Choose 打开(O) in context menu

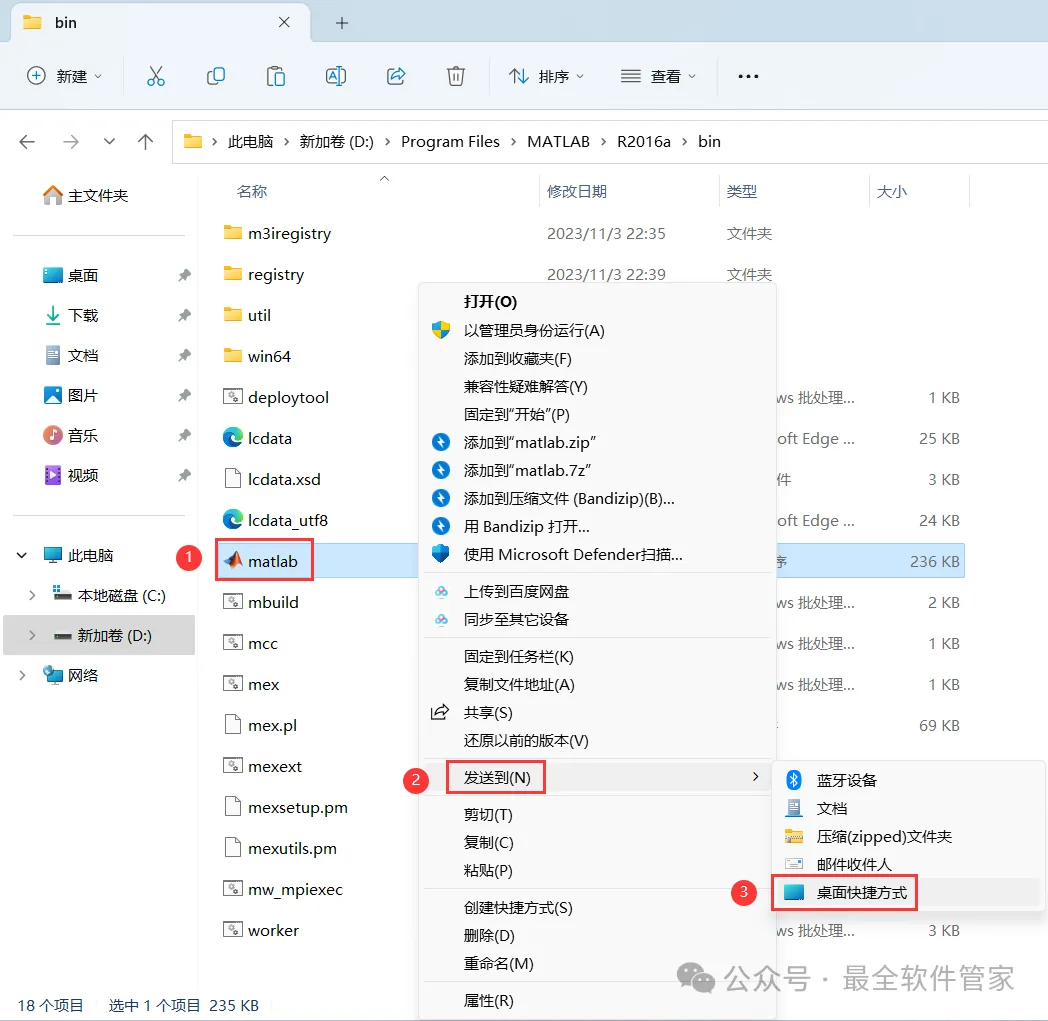tap(491, 301)
